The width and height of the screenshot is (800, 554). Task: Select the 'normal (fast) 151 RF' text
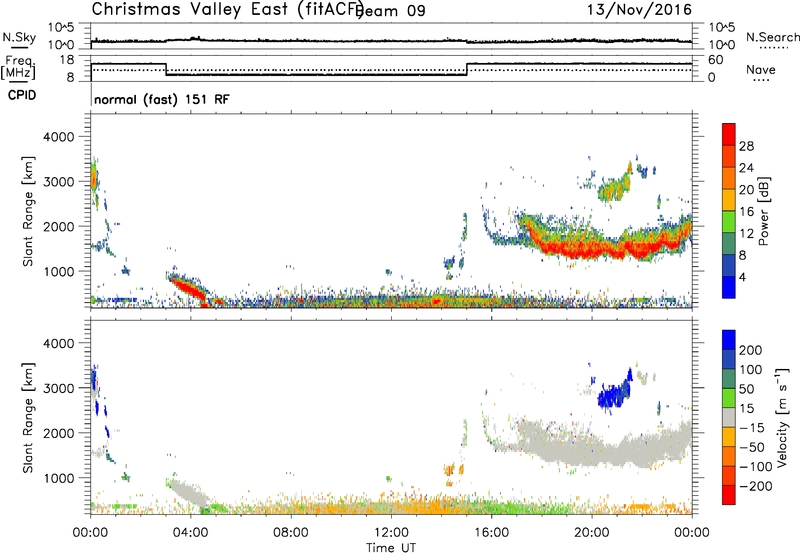(x=162, y=99)
